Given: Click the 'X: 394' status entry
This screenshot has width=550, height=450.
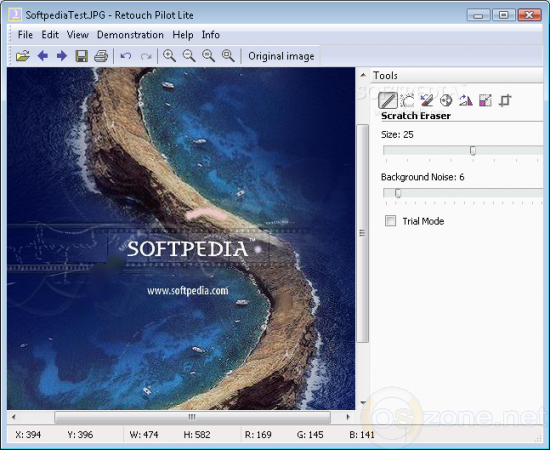Looking at the screenshot, I should [28, 435].
